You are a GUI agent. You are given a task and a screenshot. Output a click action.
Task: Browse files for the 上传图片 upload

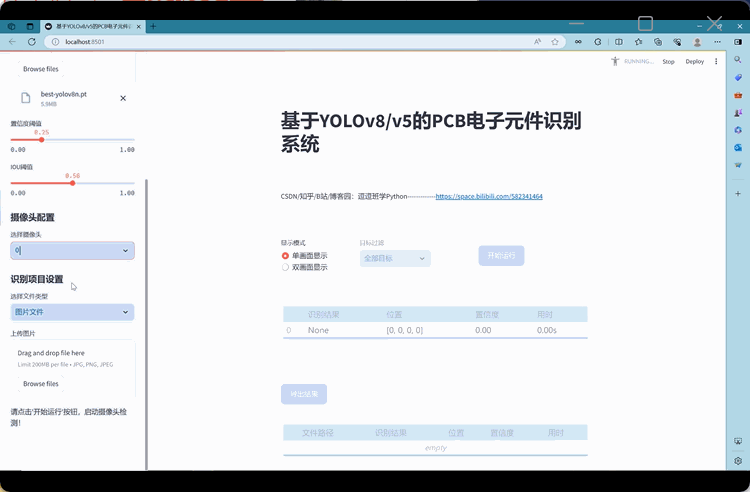coord(41,383)
